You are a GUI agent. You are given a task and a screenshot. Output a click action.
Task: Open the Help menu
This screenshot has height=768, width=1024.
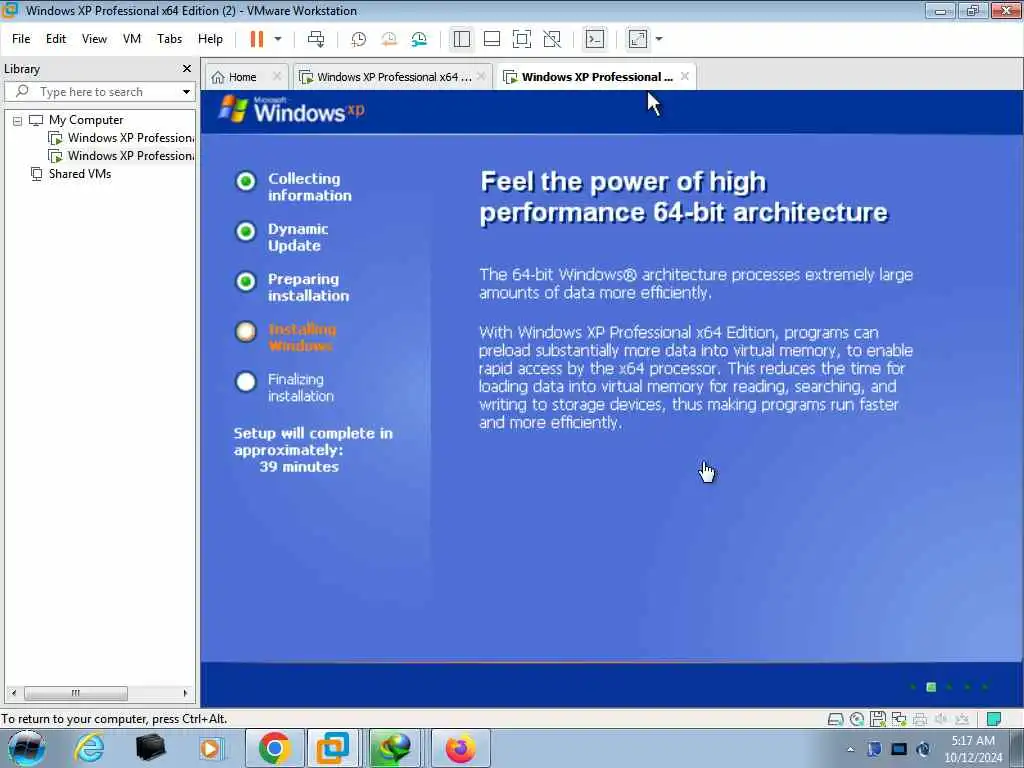210,39
